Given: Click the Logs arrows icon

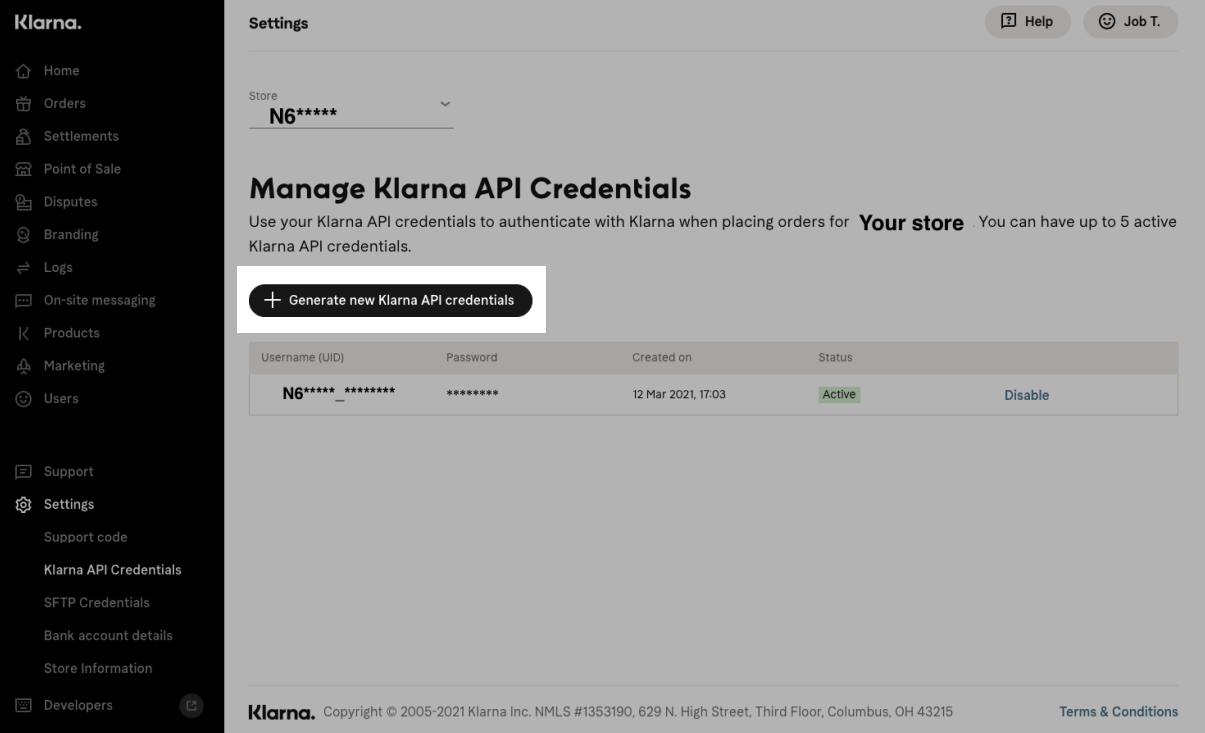Looking at the screenshot, I should click(x=23, y=268).
